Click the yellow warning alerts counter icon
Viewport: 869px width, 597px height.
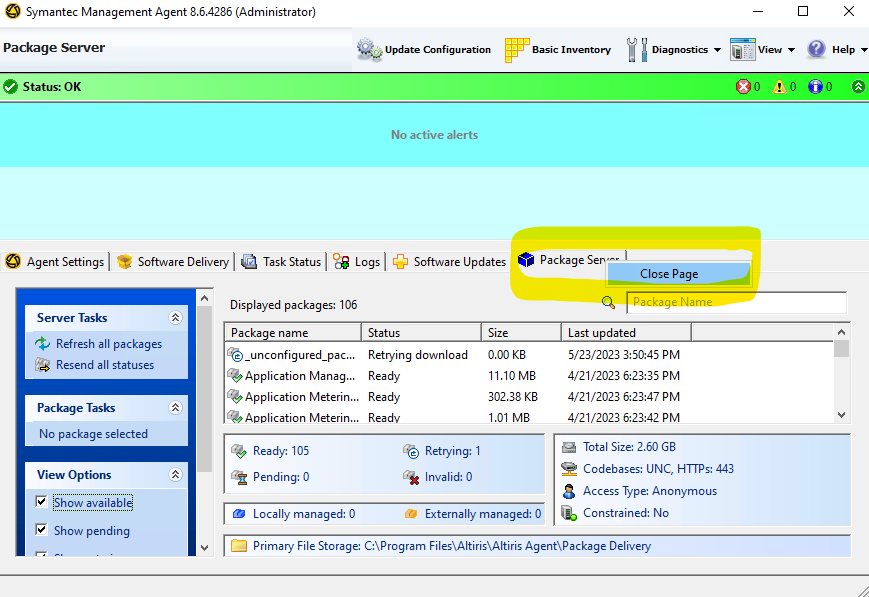[x=780, y=87]
